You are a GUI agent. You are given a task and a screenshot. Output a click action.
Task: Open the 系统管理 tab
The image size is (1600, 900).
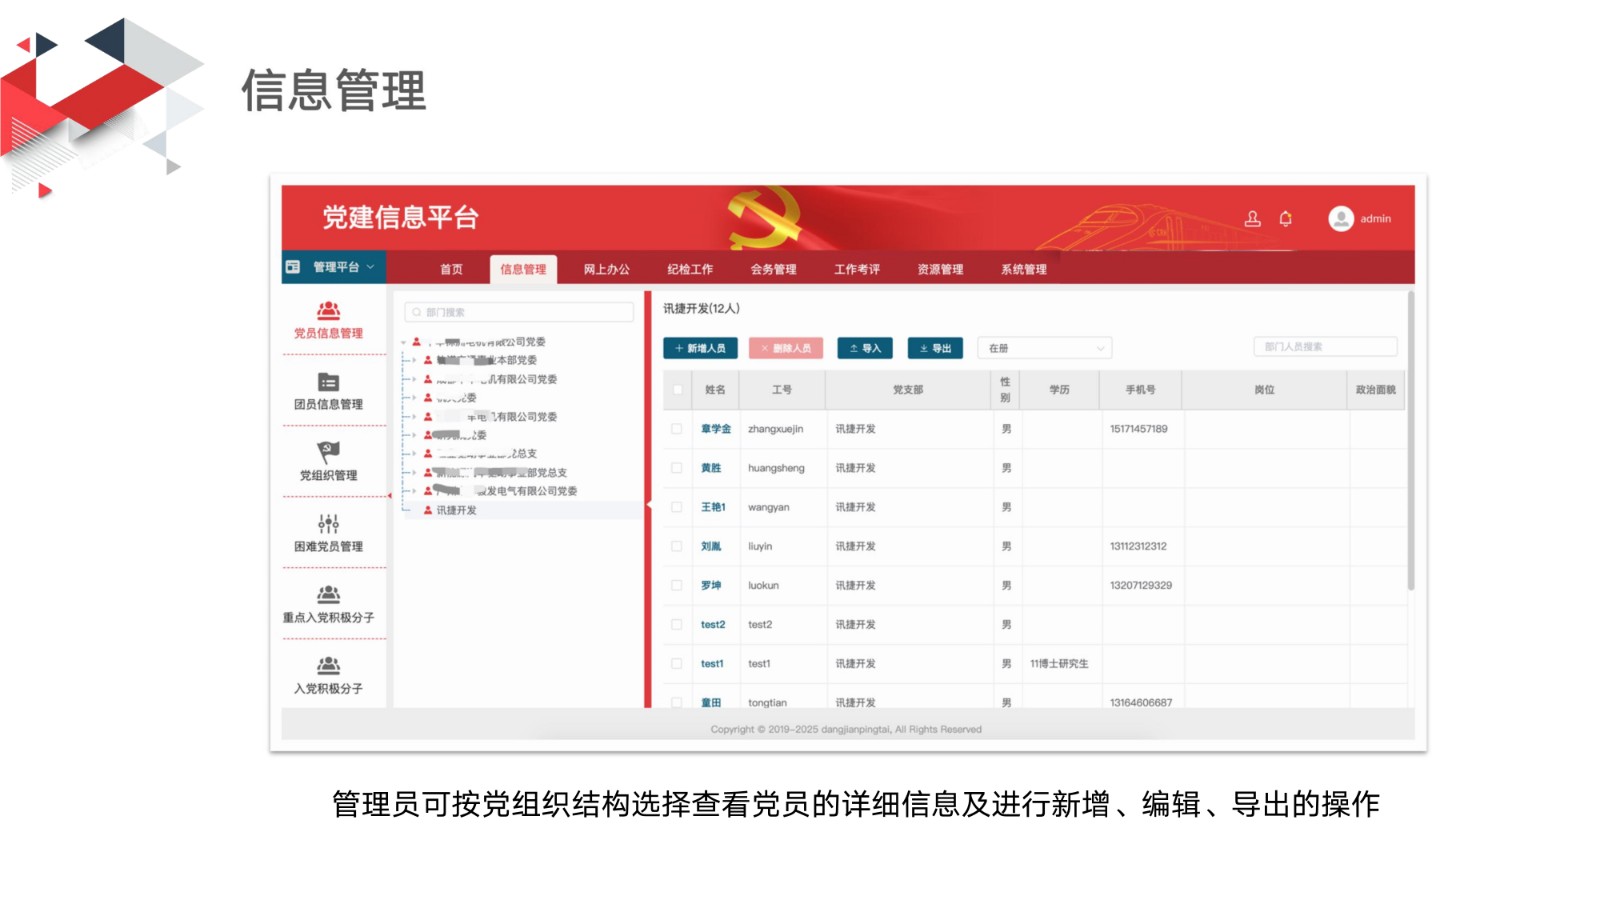click(x=1024, y=269)
